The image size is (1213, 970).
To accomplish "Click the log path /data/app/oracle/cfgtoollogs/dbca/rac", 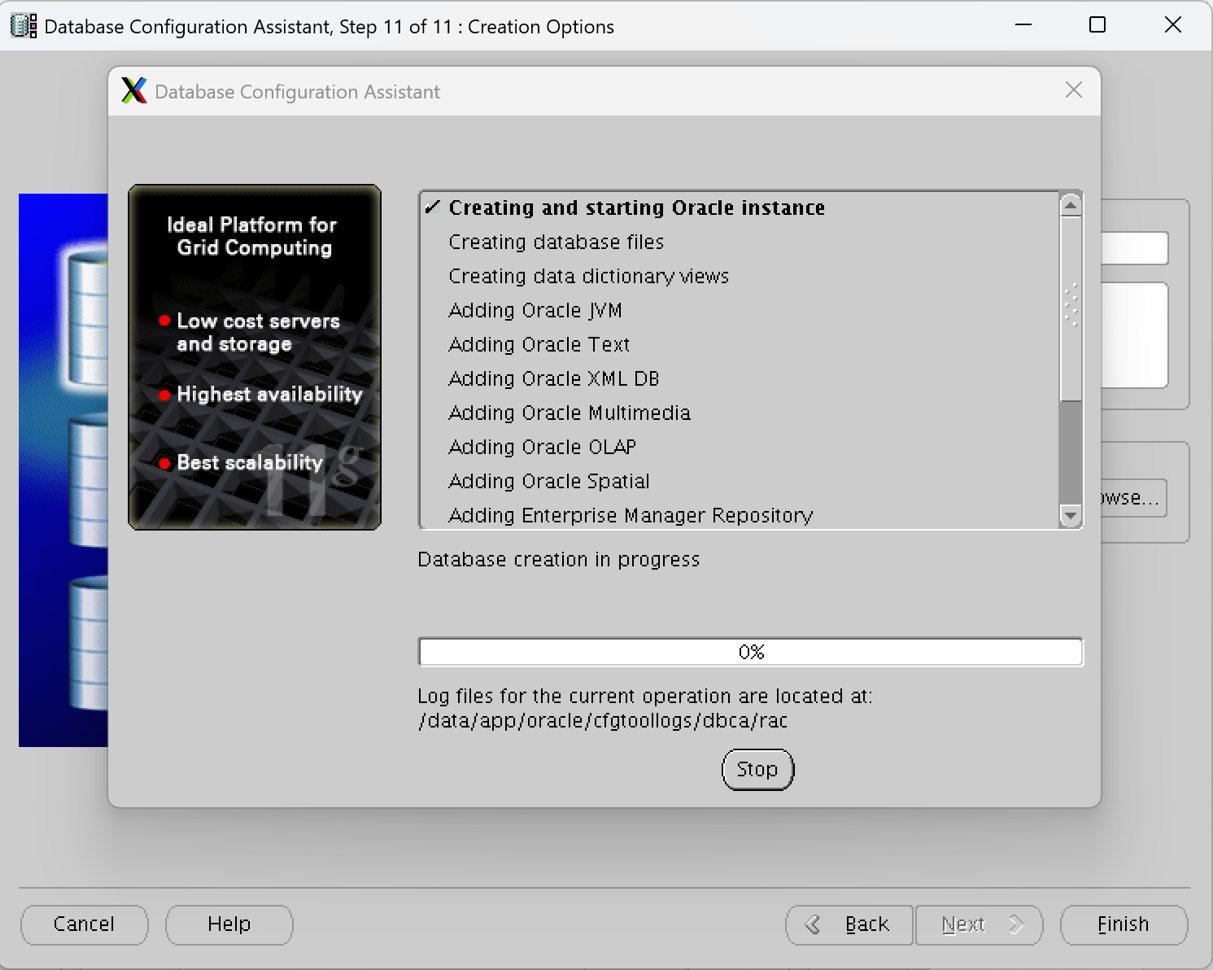I will 602,720.
